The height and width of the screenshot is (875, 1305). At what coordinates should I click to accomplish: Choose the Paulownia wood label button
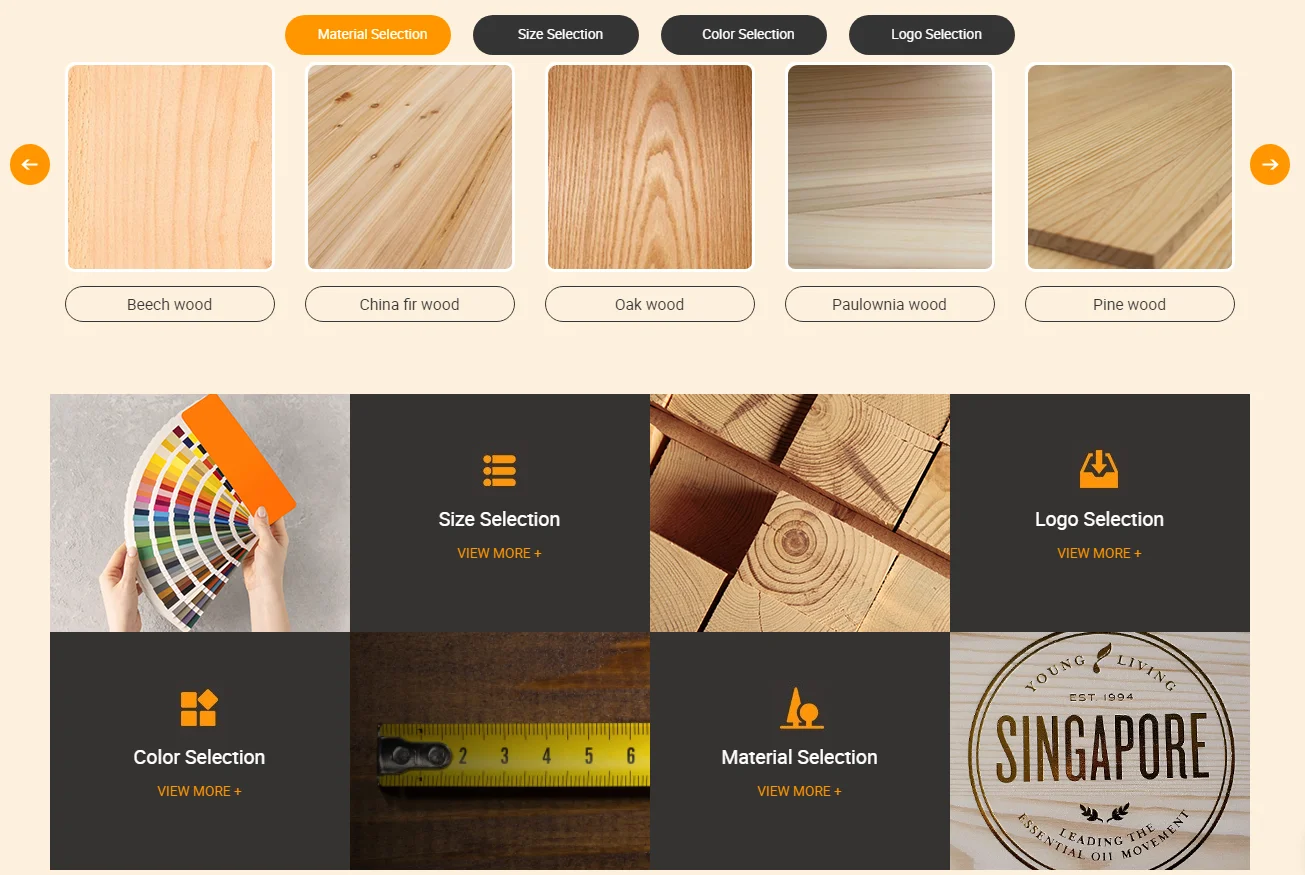pyautogui.click(x=890, y=304)
